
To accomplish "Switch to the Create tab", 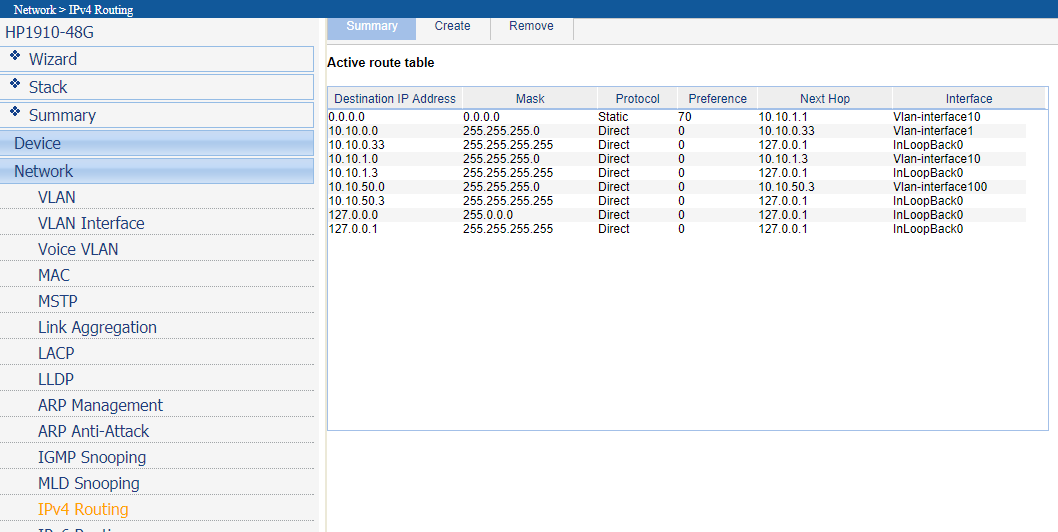I will click(x=452, y=26).
